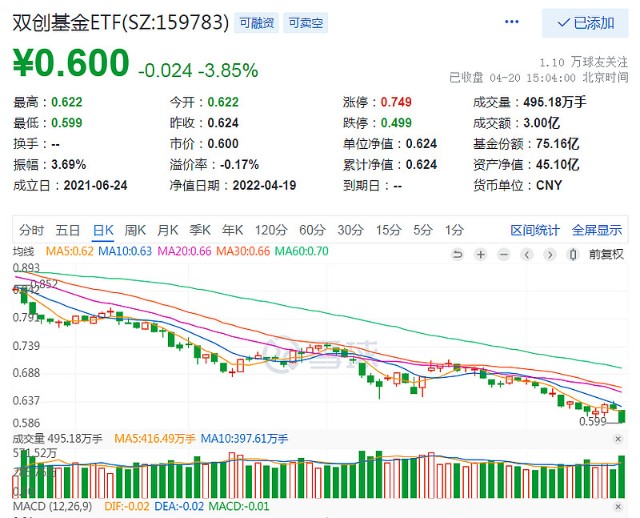Switch to the 周K weekly tab
640x518 pixels.
(x=135, y=230)
